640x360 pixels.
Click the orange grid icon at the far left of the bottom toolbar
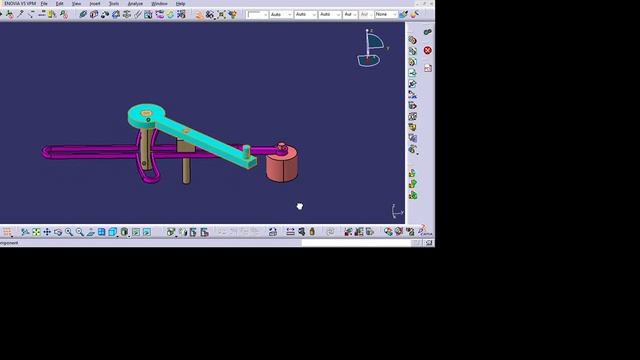tap(7, 232)
